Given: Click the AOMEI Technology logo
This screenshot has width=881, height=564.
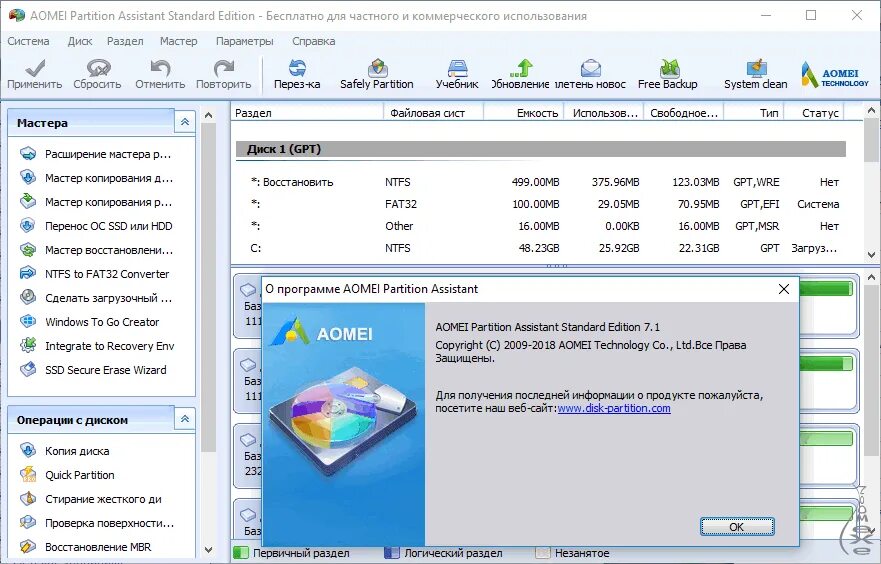Looking at the screenshot, I should click(x=835, y=74).
